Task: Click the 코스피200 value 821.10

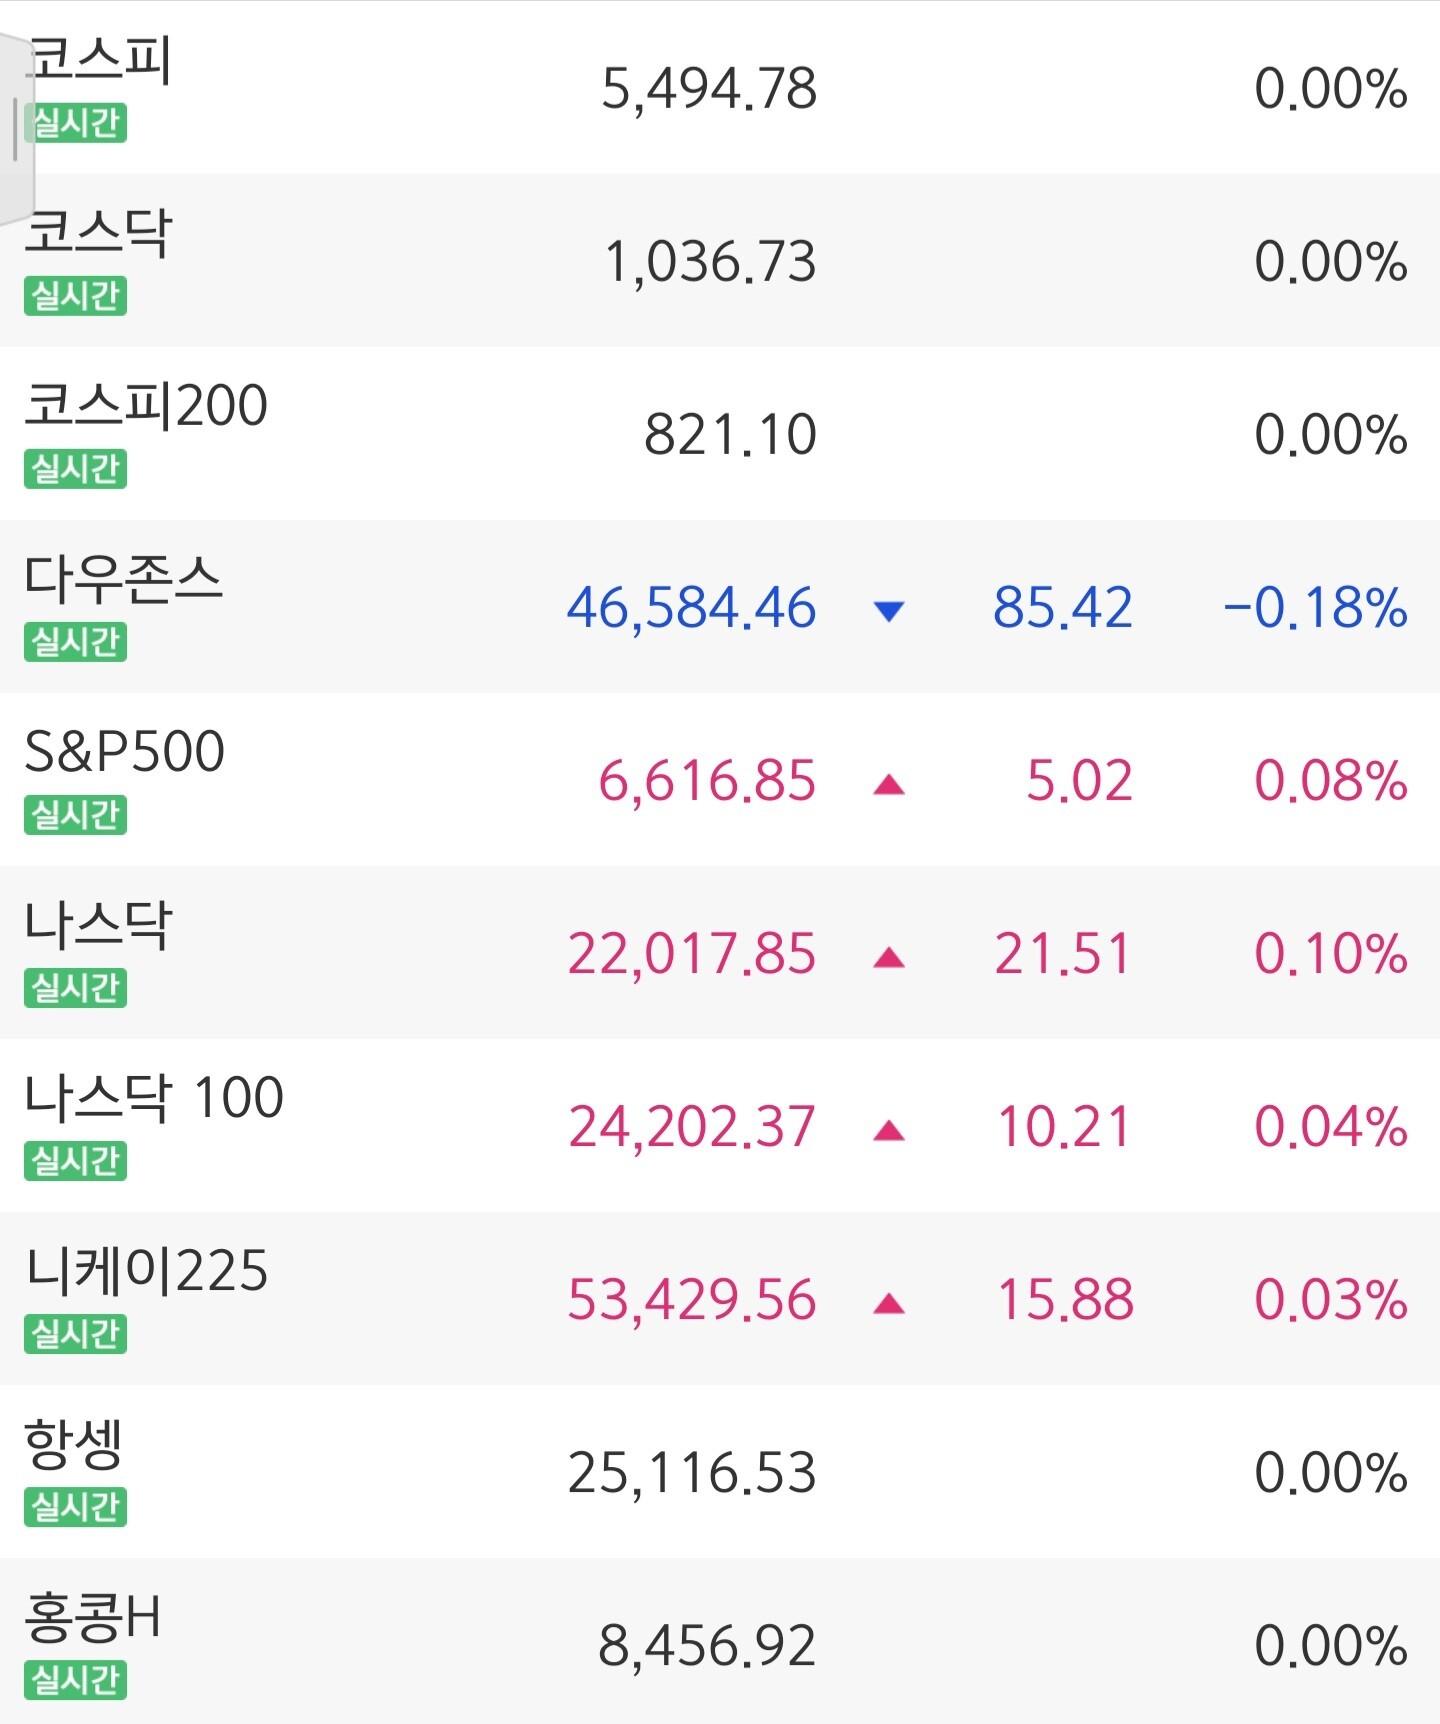Action: click(x=730, y=435)
